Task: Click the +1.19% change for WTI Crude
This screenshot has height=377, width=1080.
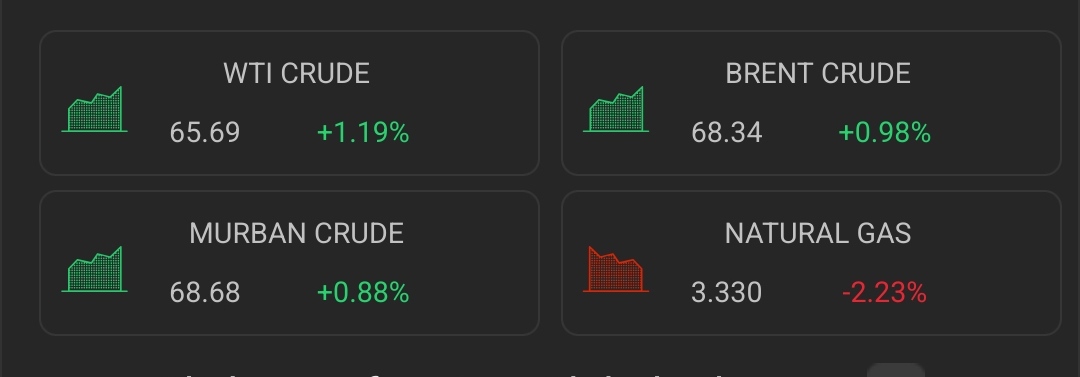Action: coord(363,132)
